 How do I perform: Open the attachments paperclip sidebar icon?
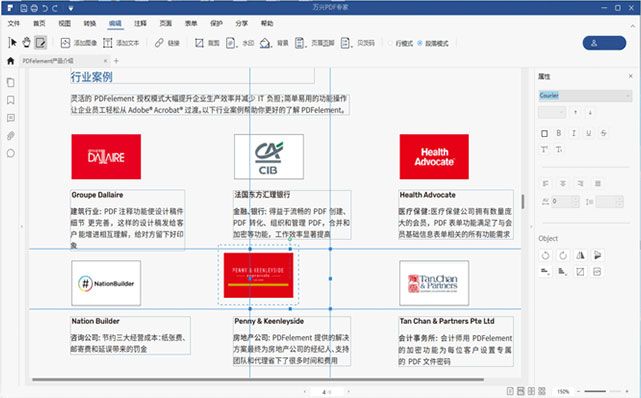coord(11,136)
